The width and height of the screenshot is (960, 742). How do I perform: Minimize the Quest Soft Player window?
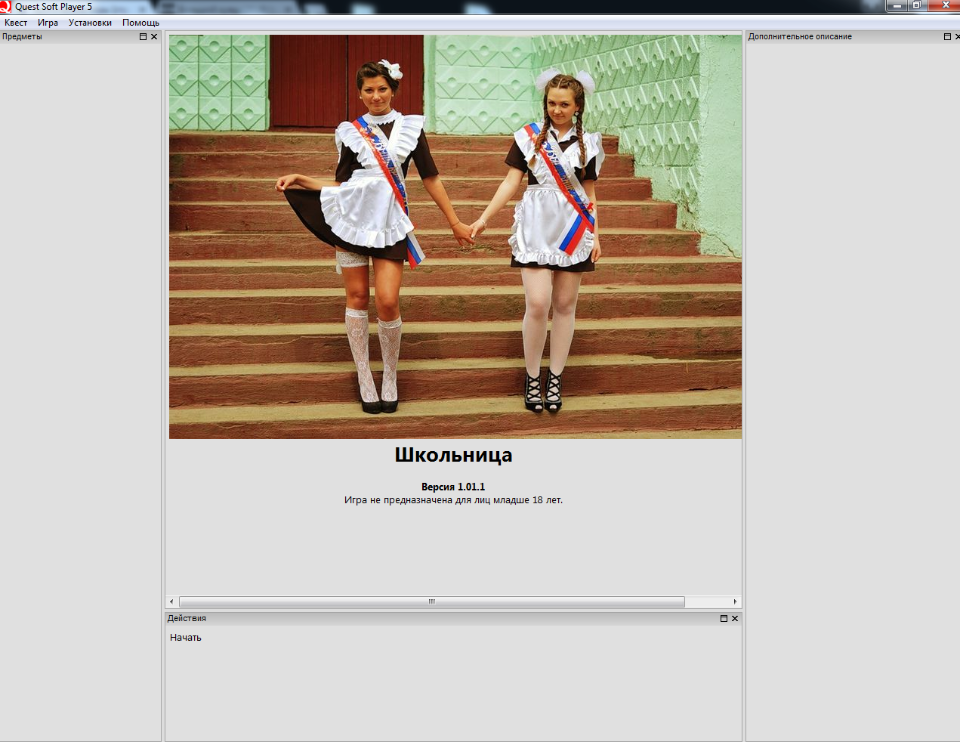[x=897, y=6]
